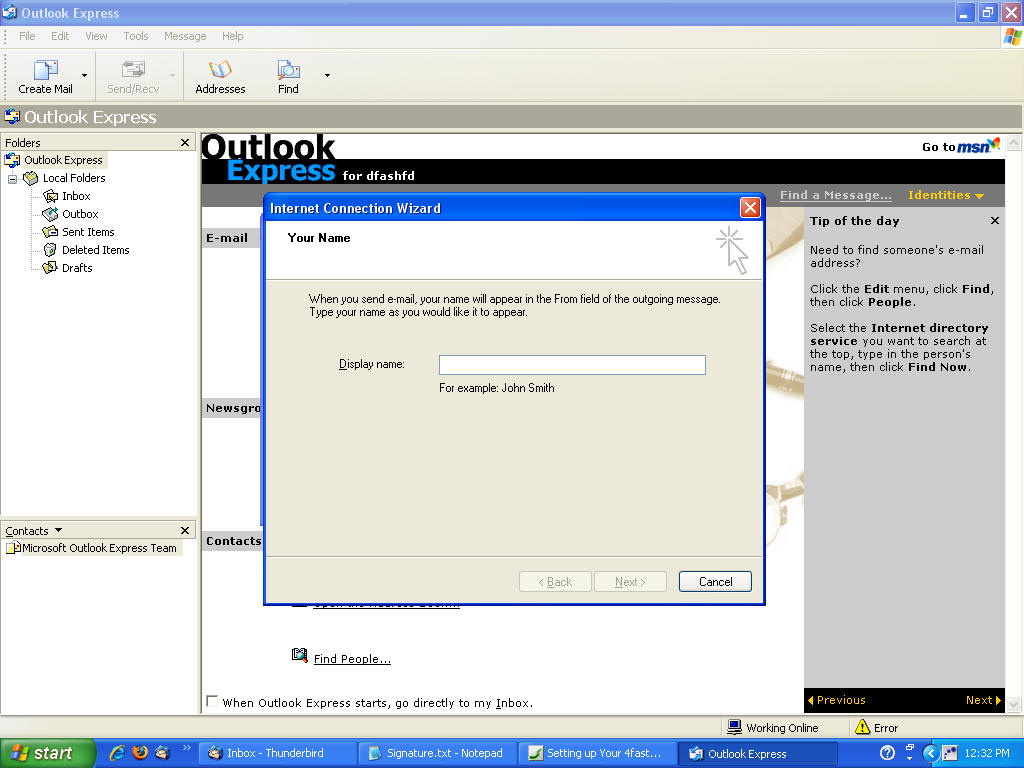The height and width of the screenshot is (768, 1024).
Task: Click the Find toolbar icon
Action: click(x=288, y=69)
